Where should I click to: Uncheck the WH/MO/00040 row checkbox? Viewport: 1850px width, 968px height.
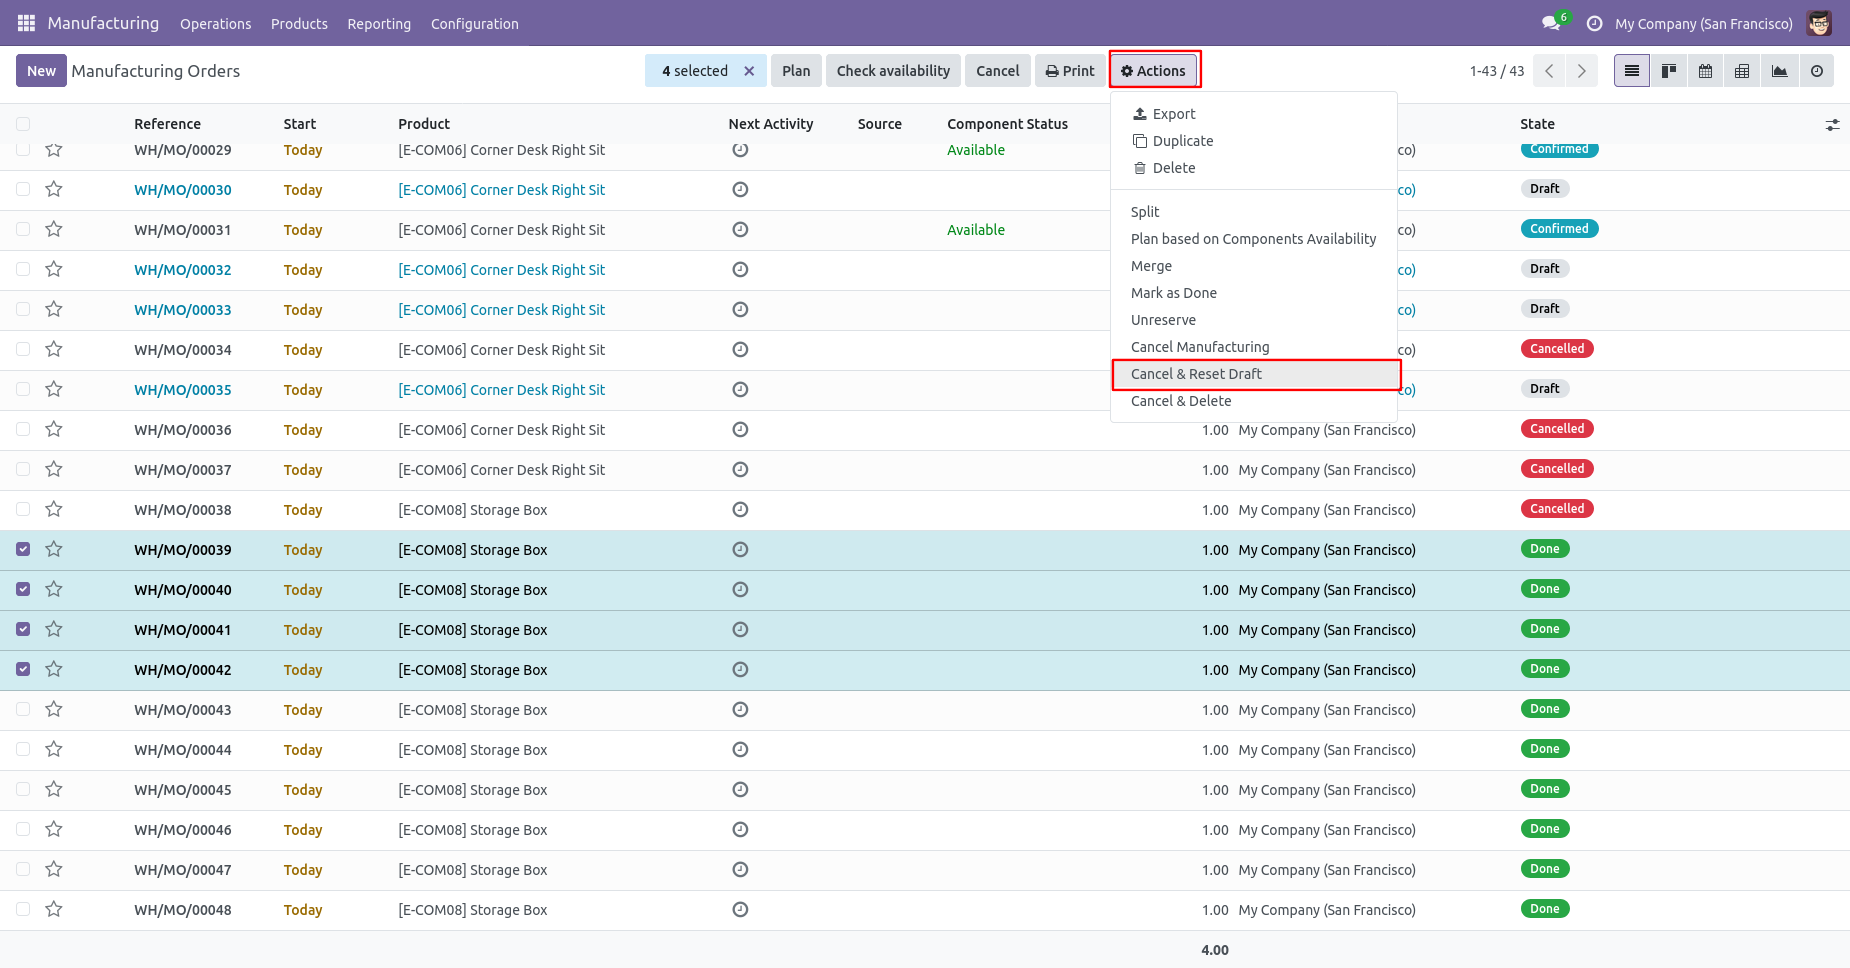(x=23, y=589)
